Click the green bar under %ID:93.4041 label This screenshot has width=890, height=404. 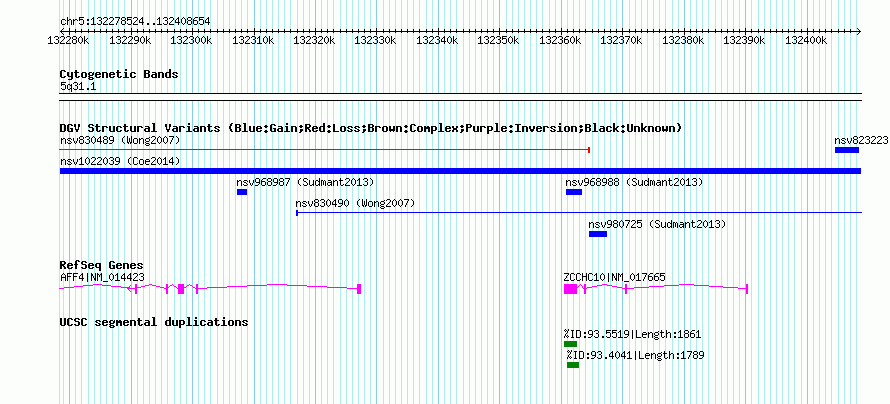pos(573,365)
